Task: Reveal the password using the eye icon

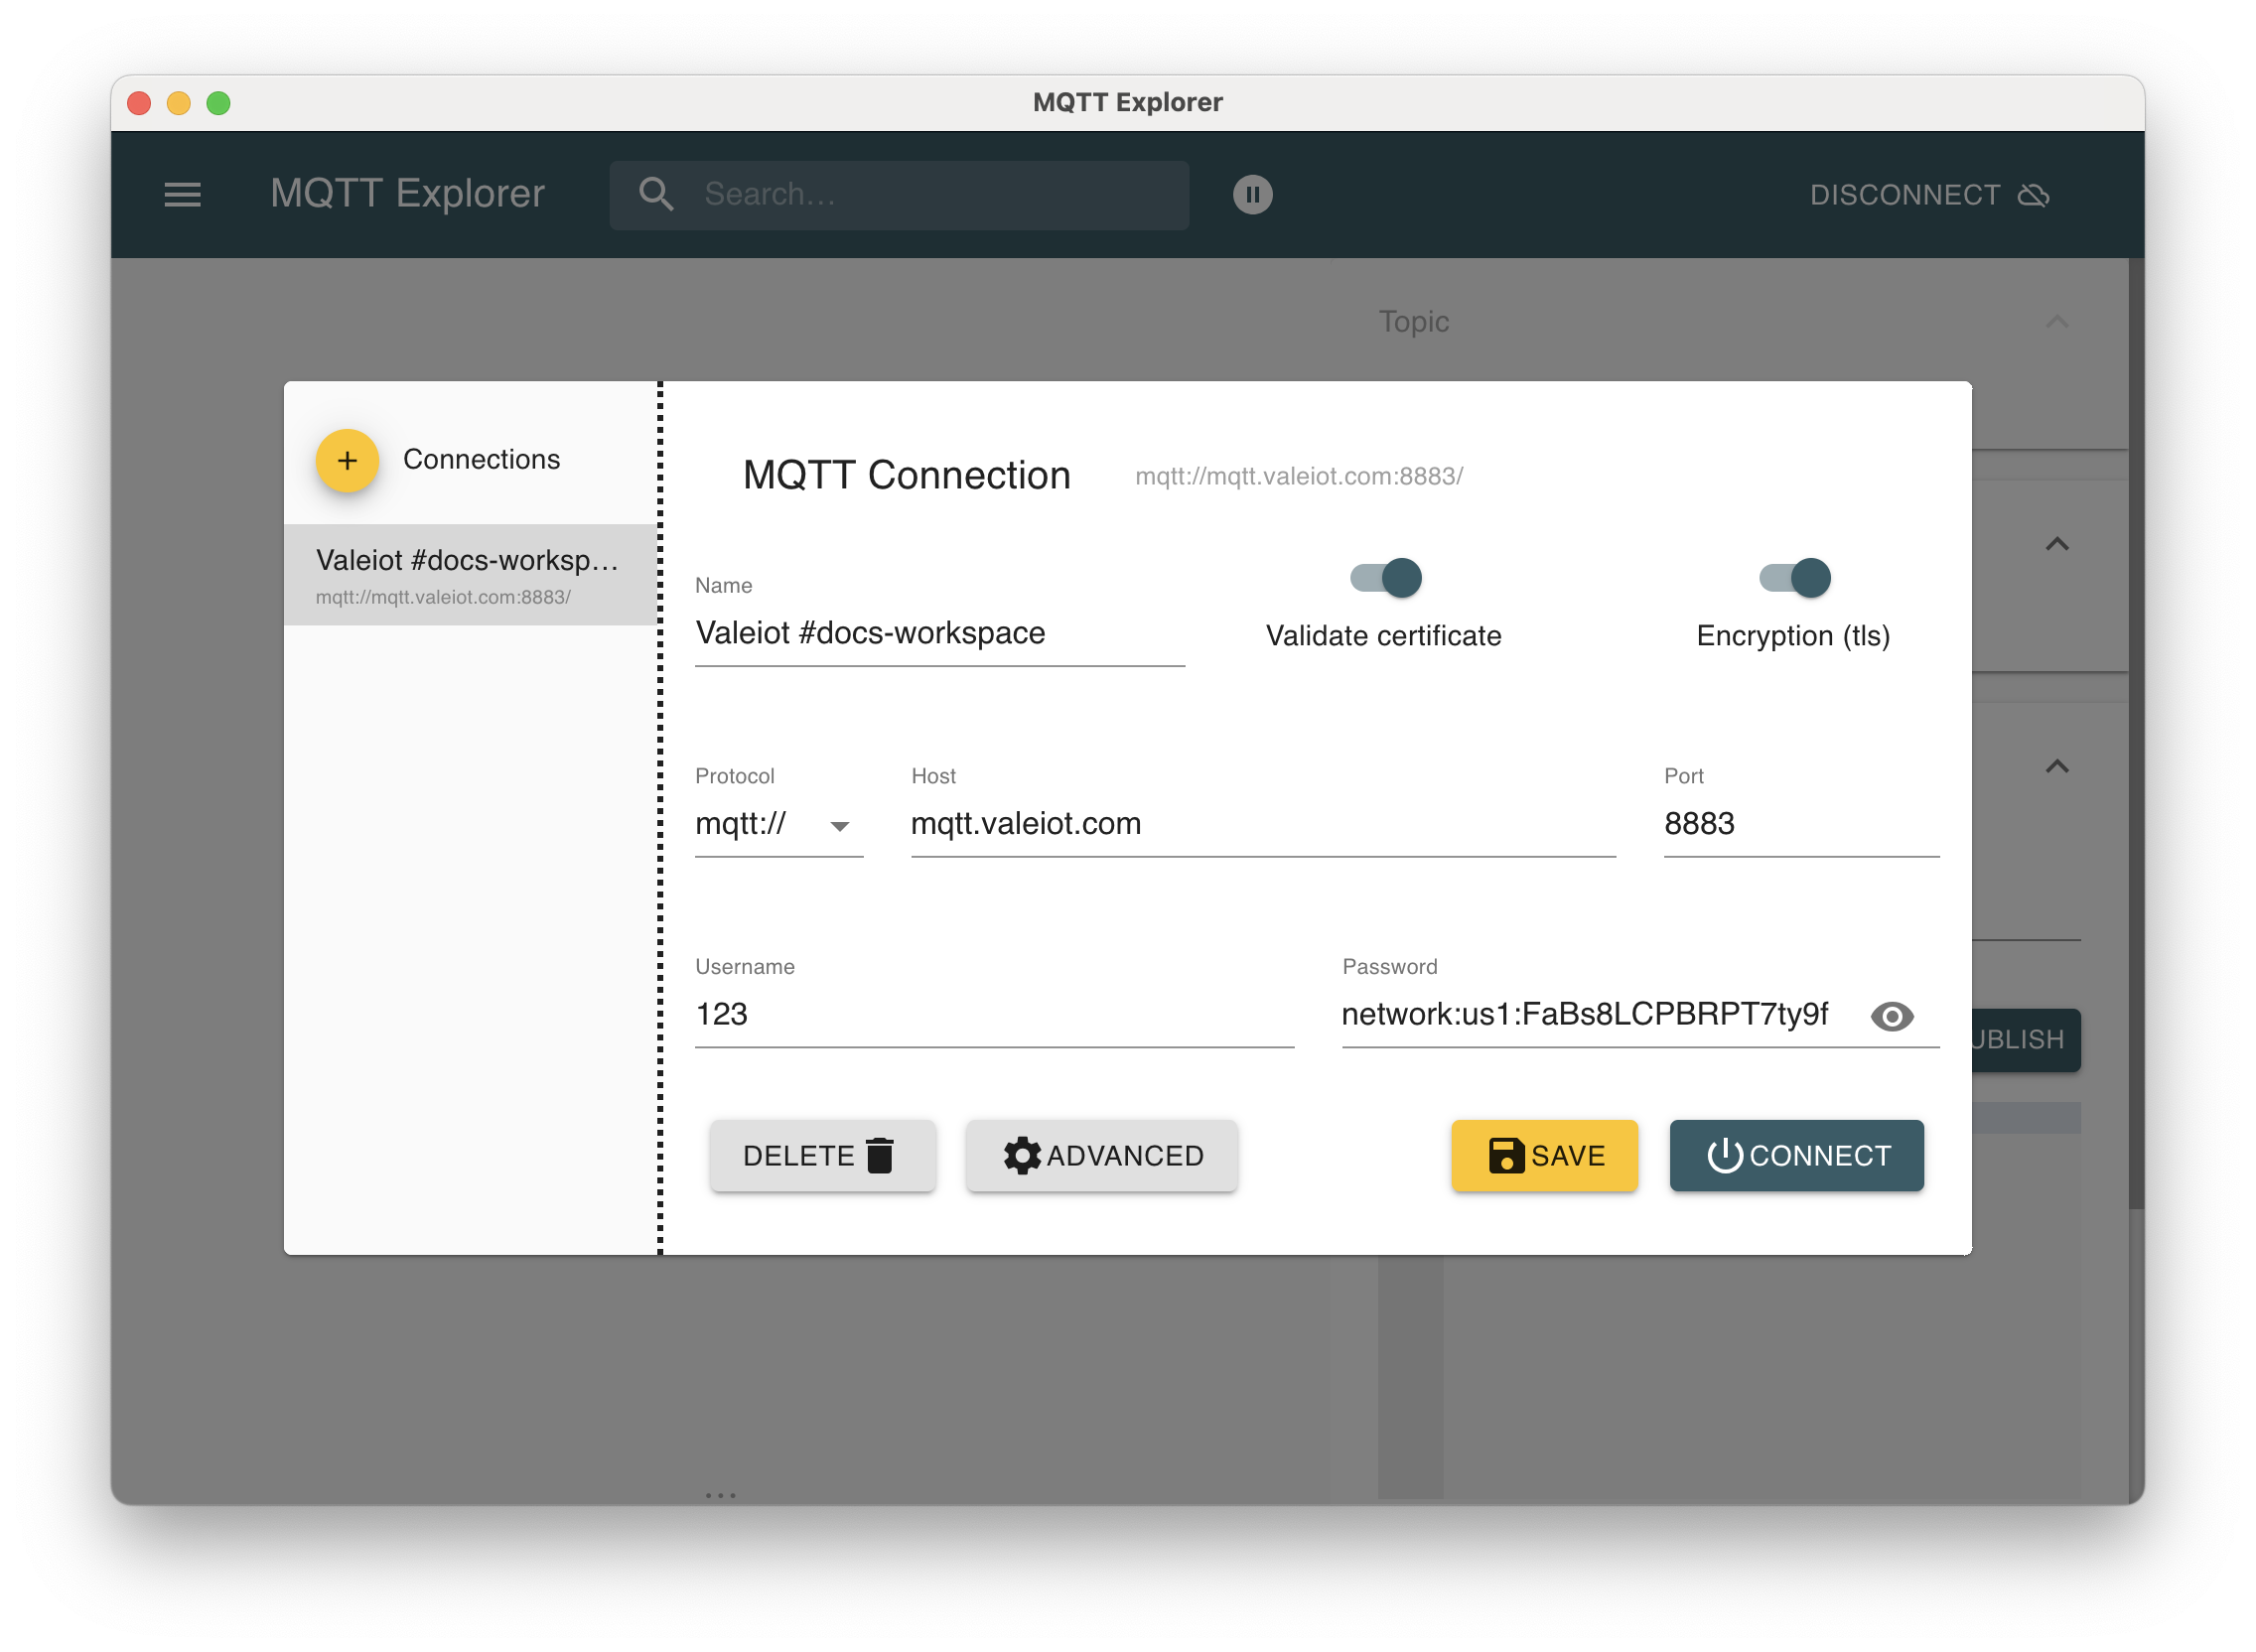Action: pyautogui.click(x=1893, y=1016)
